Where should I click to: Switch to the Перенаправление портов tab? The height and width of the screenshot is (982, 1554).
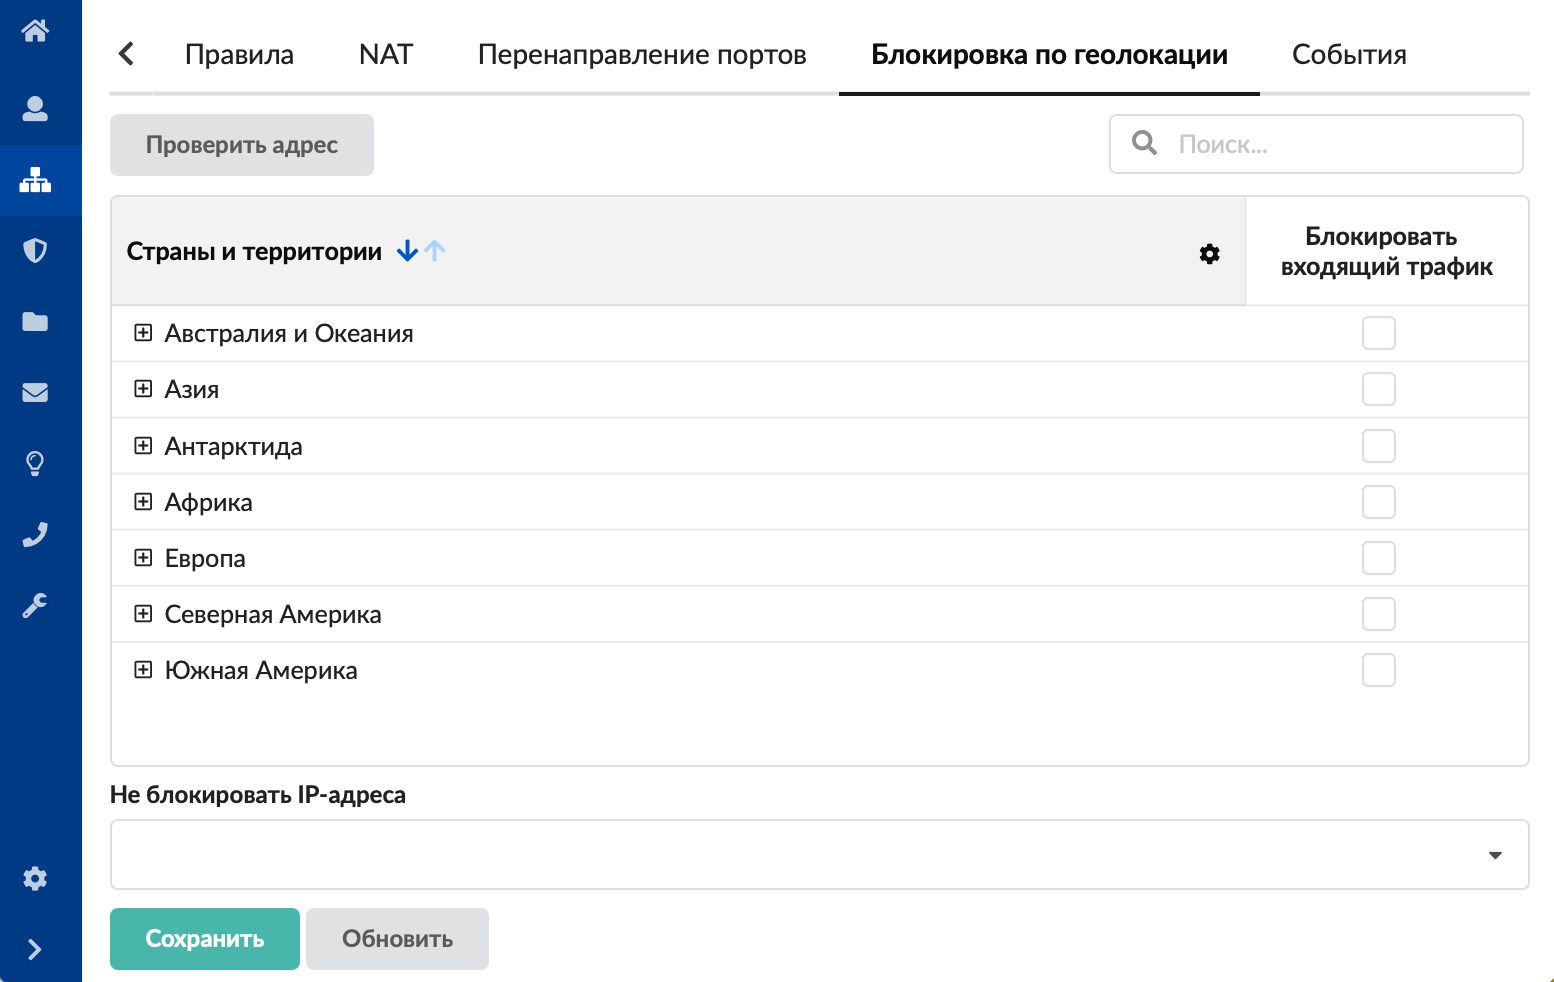pos(642,55)
